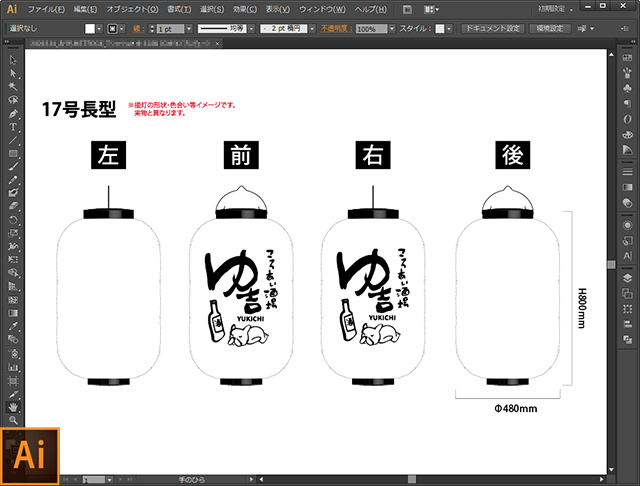The width and height of the screenshot is (640, 486).
Task: Click the vertical scrollbar thumb
Action: pyautogui.click(x=611, y=264)
